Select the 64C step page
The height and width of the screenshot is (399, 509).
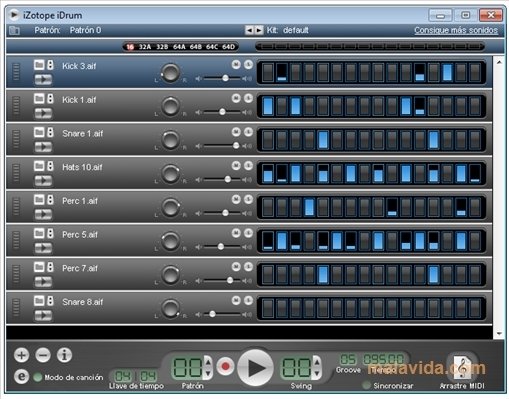click(x=212, y=47)
